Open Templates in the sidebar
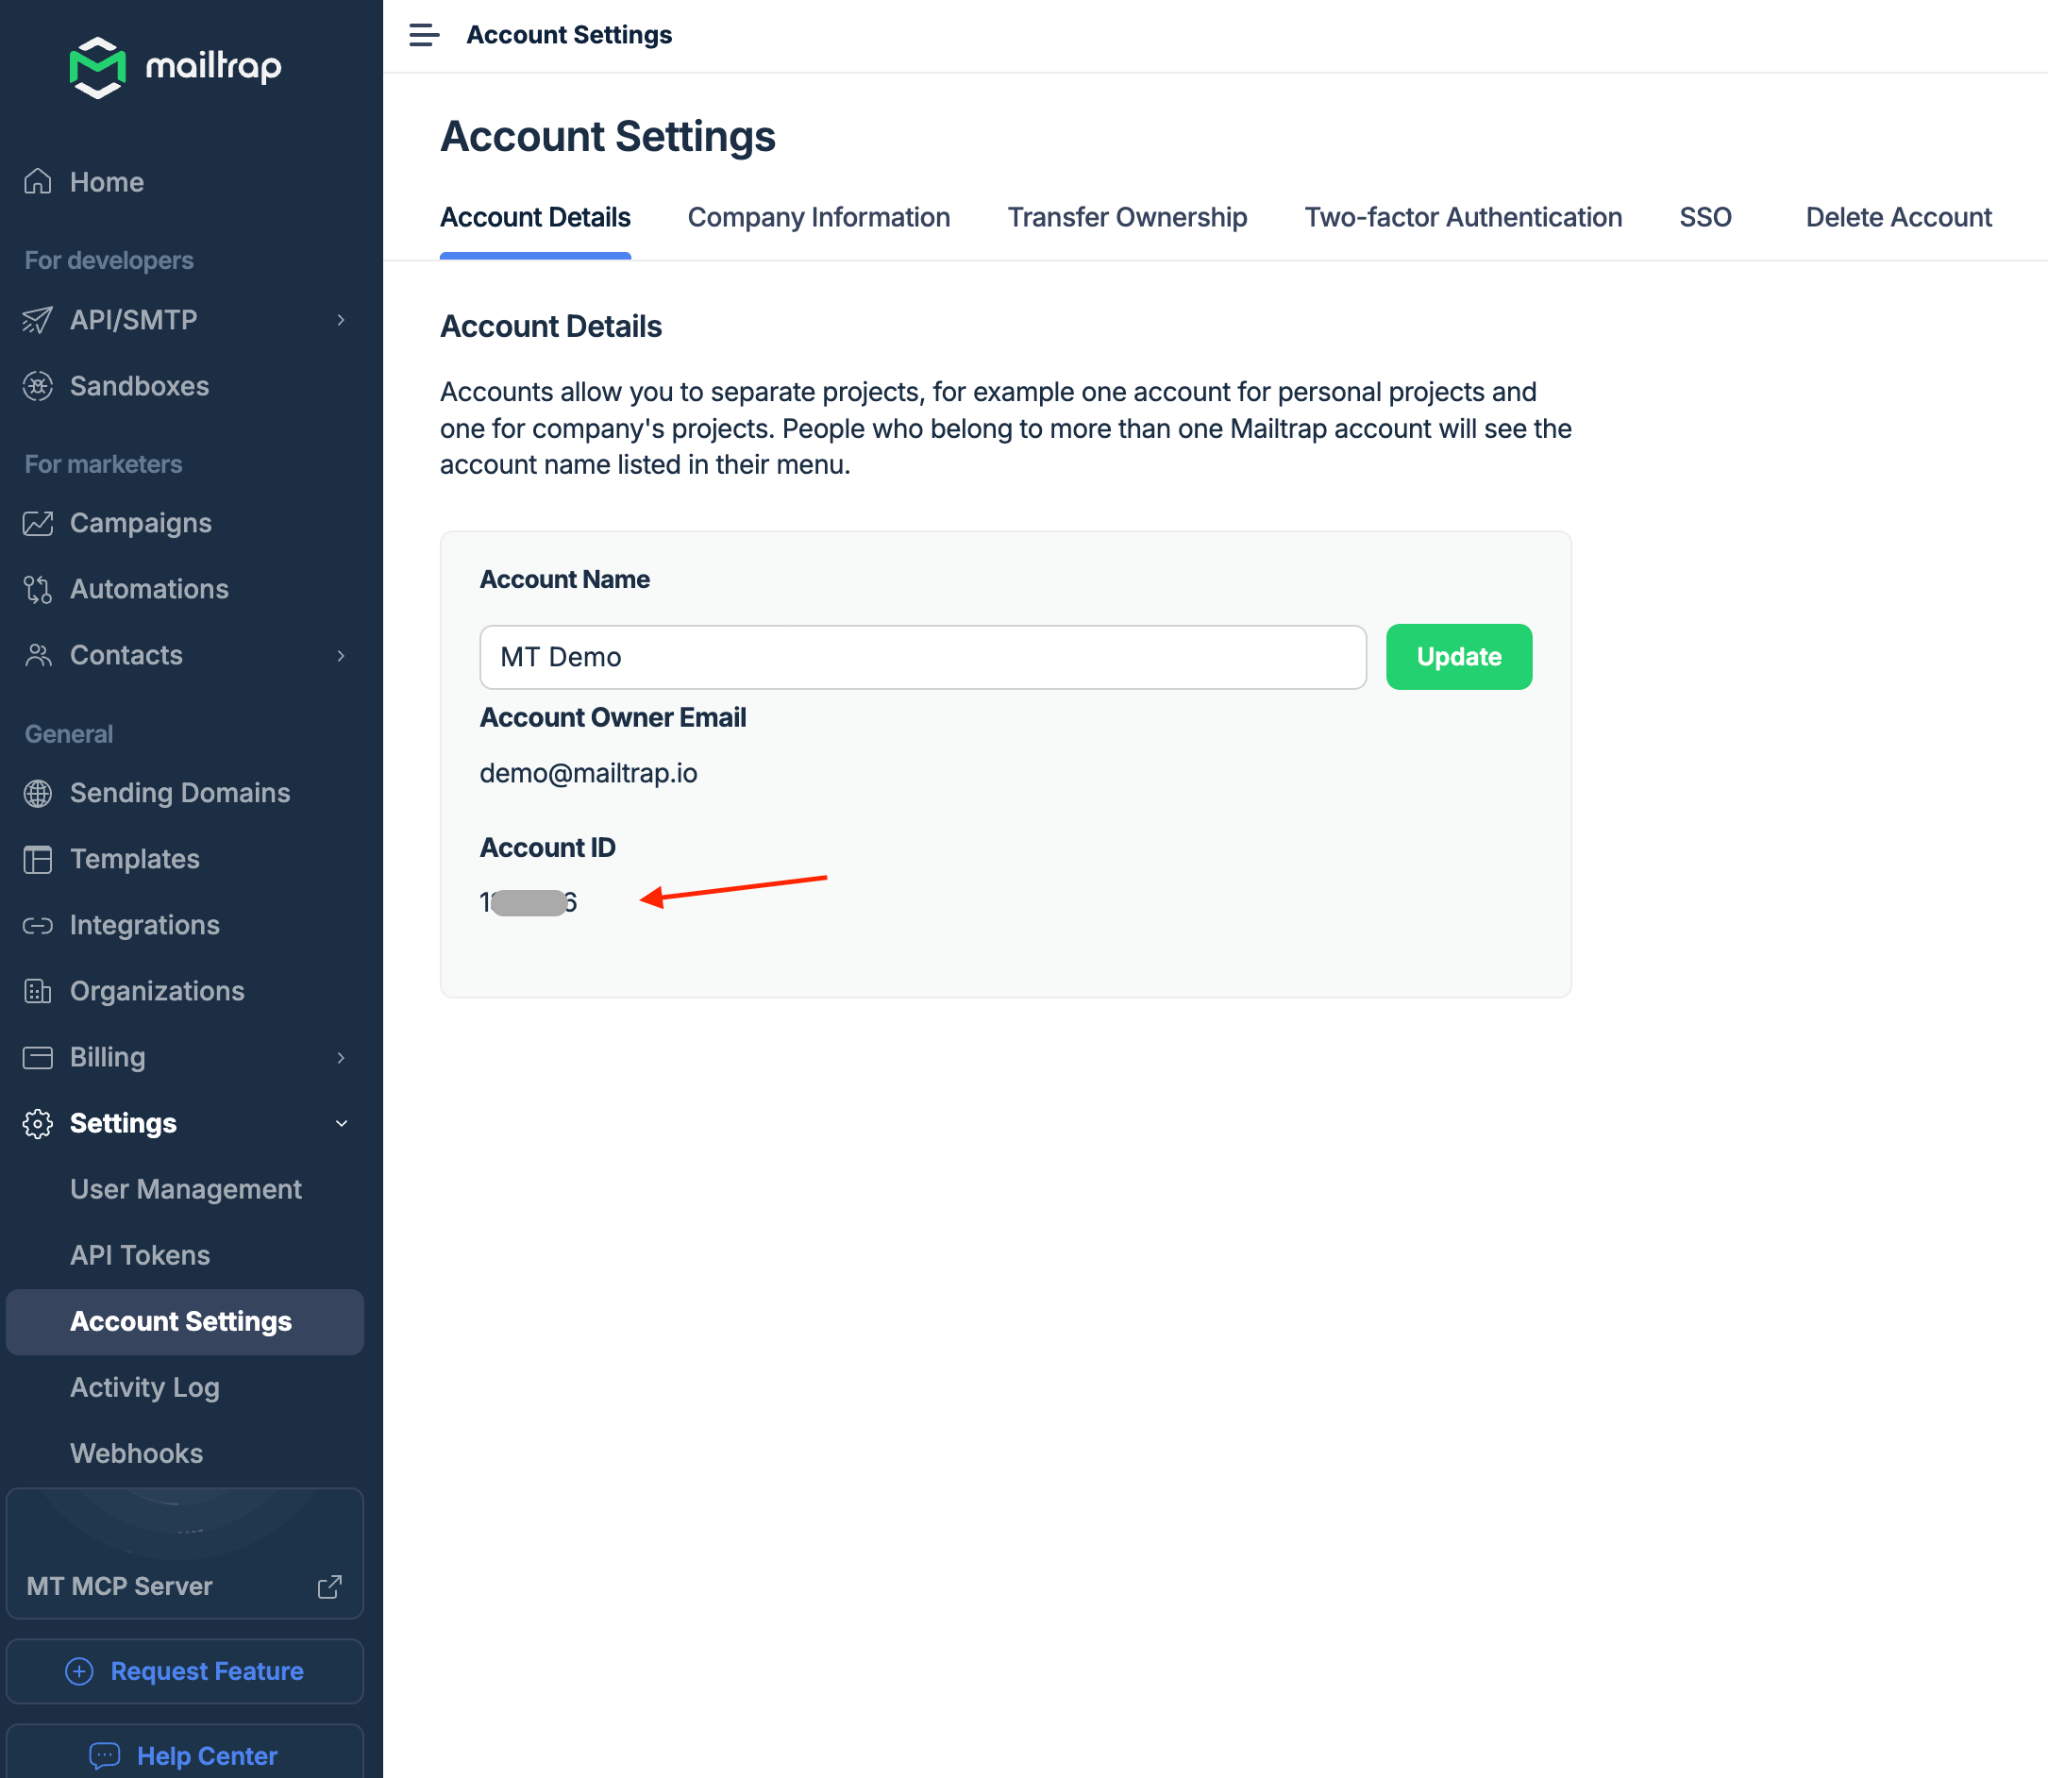This screenshot has height=1778, width=2048. [135, 859]
